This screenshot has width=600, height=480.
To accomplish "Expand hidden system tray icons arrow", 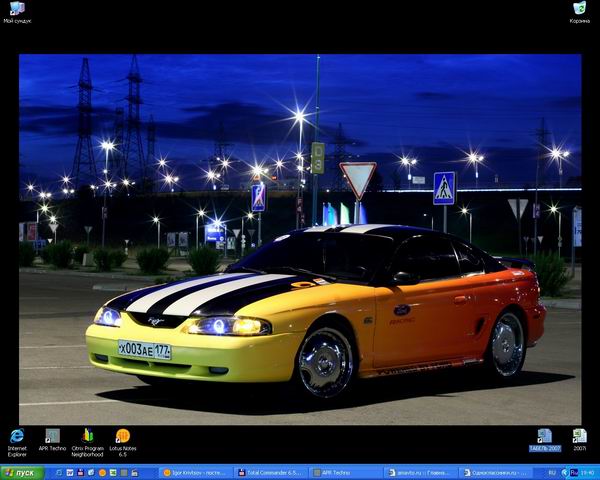I will click(x=563, y=473).
